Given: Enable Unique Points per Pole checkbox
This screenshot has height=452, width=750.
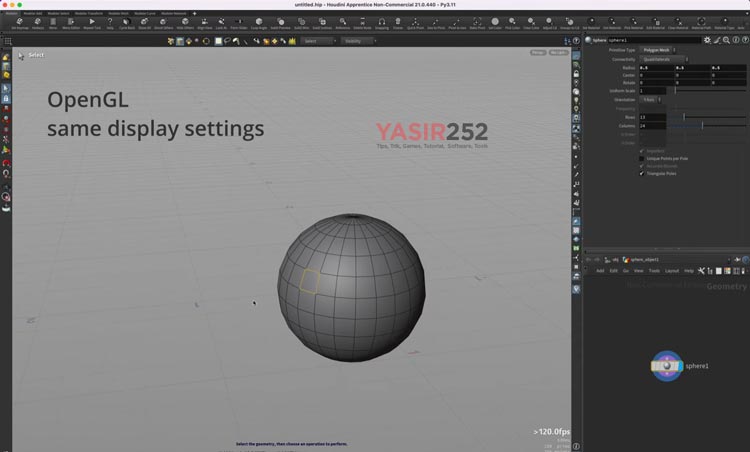Looking at the screenshot, I should coord(642,158).
